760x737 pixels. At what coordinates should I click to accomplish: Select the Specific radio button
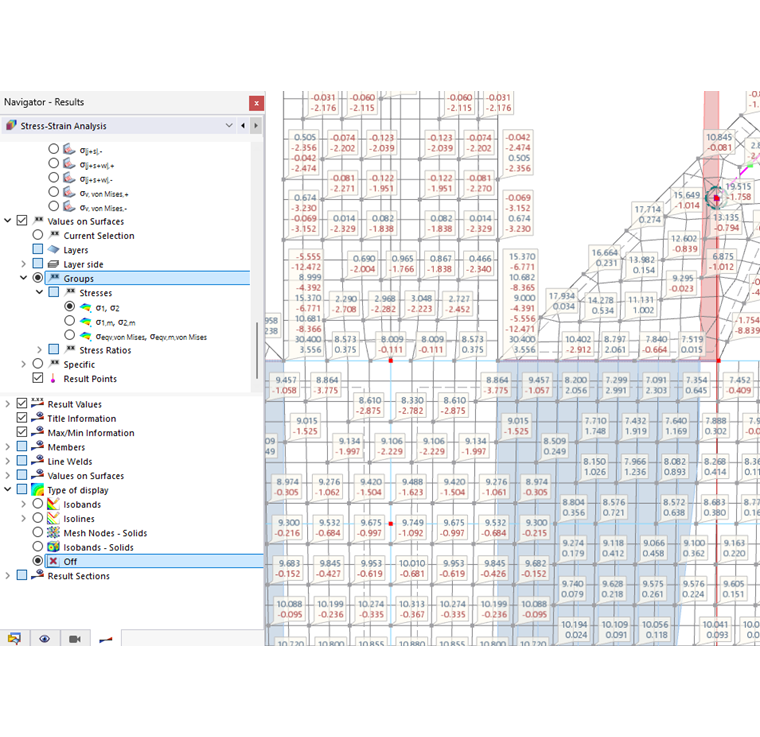[38, 363]
